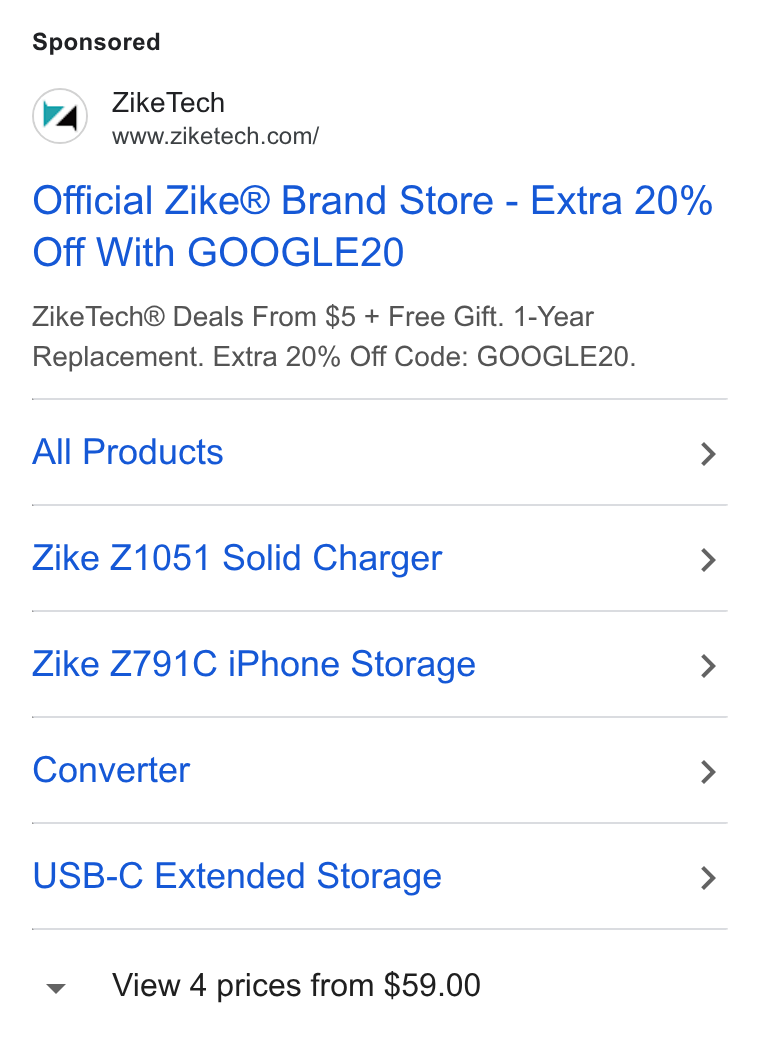Click the www.ziketech.com/ URL text
Image resolution: width=760 pixels, height=1046 pixels.
pyautogui.click(x=216, y=136)
